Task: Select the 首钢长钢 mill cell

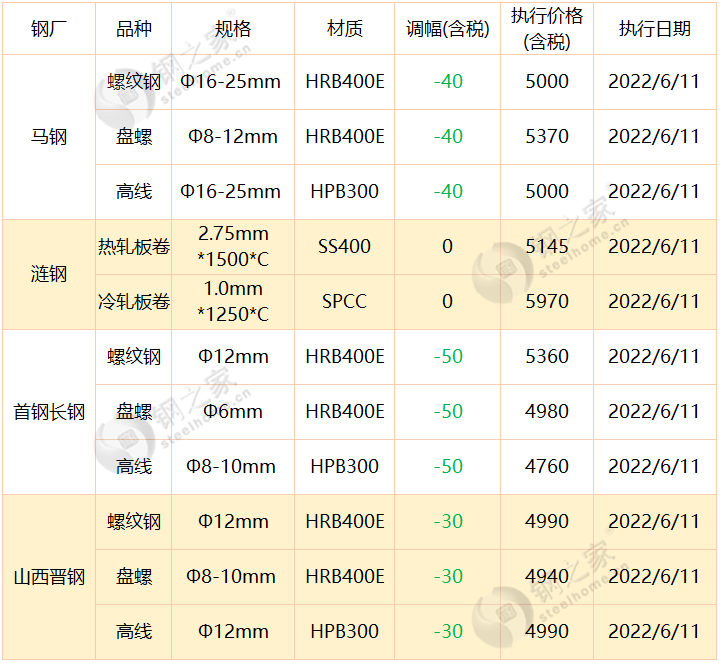Action: [x=49, y=412]
